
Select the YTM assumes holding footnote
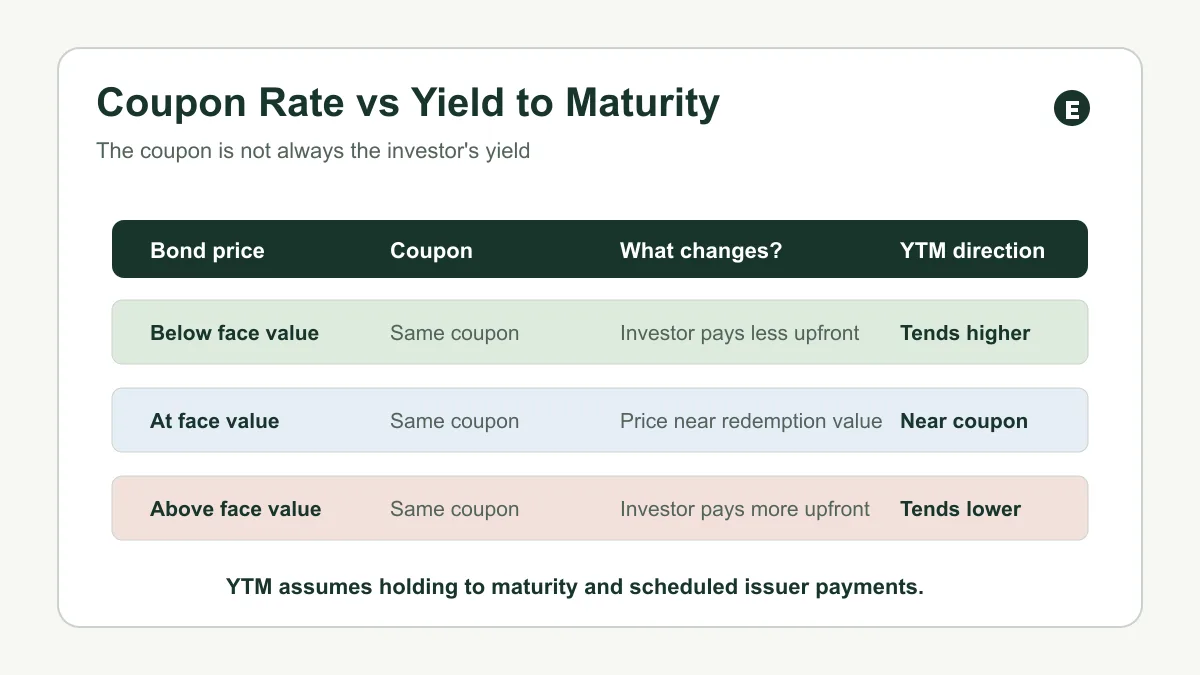tap(575, 587)
